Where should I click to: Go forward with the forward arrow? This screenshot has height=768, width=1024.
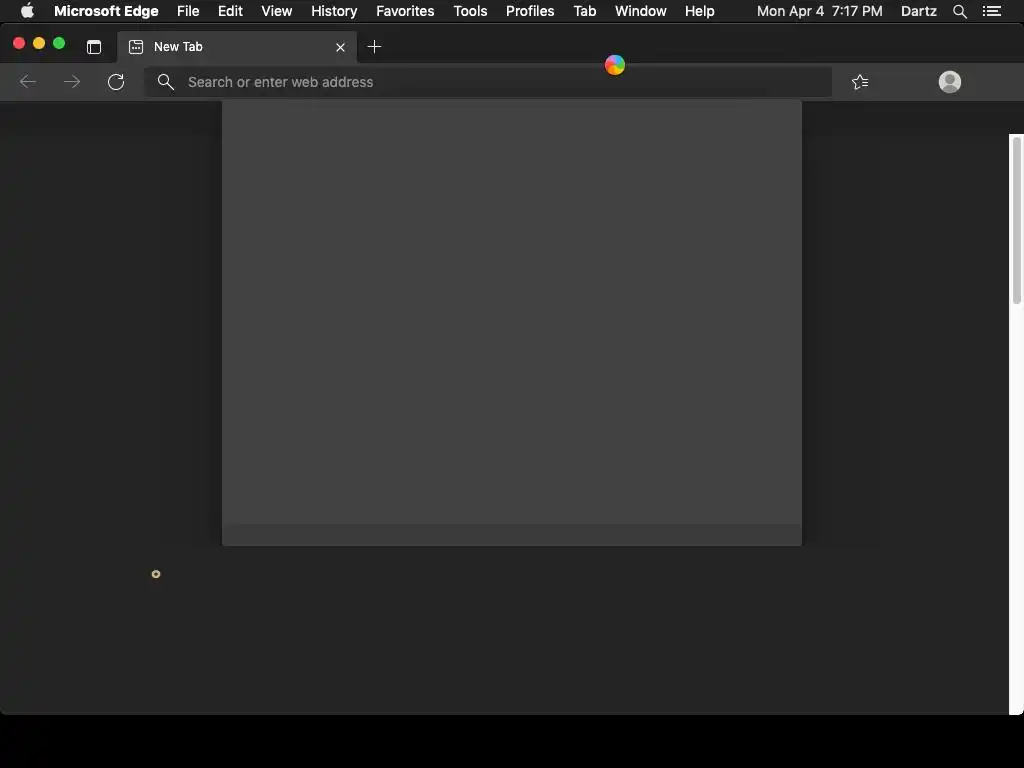tap(72, 82)
